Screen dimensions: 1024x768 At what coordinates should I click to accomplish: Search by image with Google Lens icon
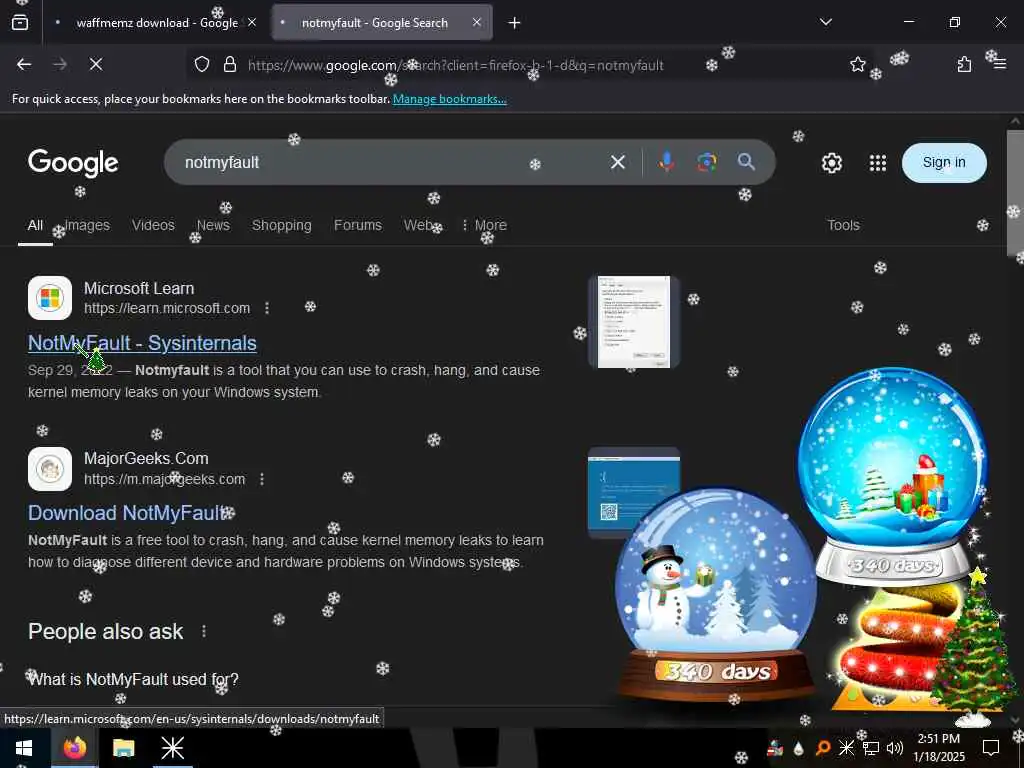[707, 162]
